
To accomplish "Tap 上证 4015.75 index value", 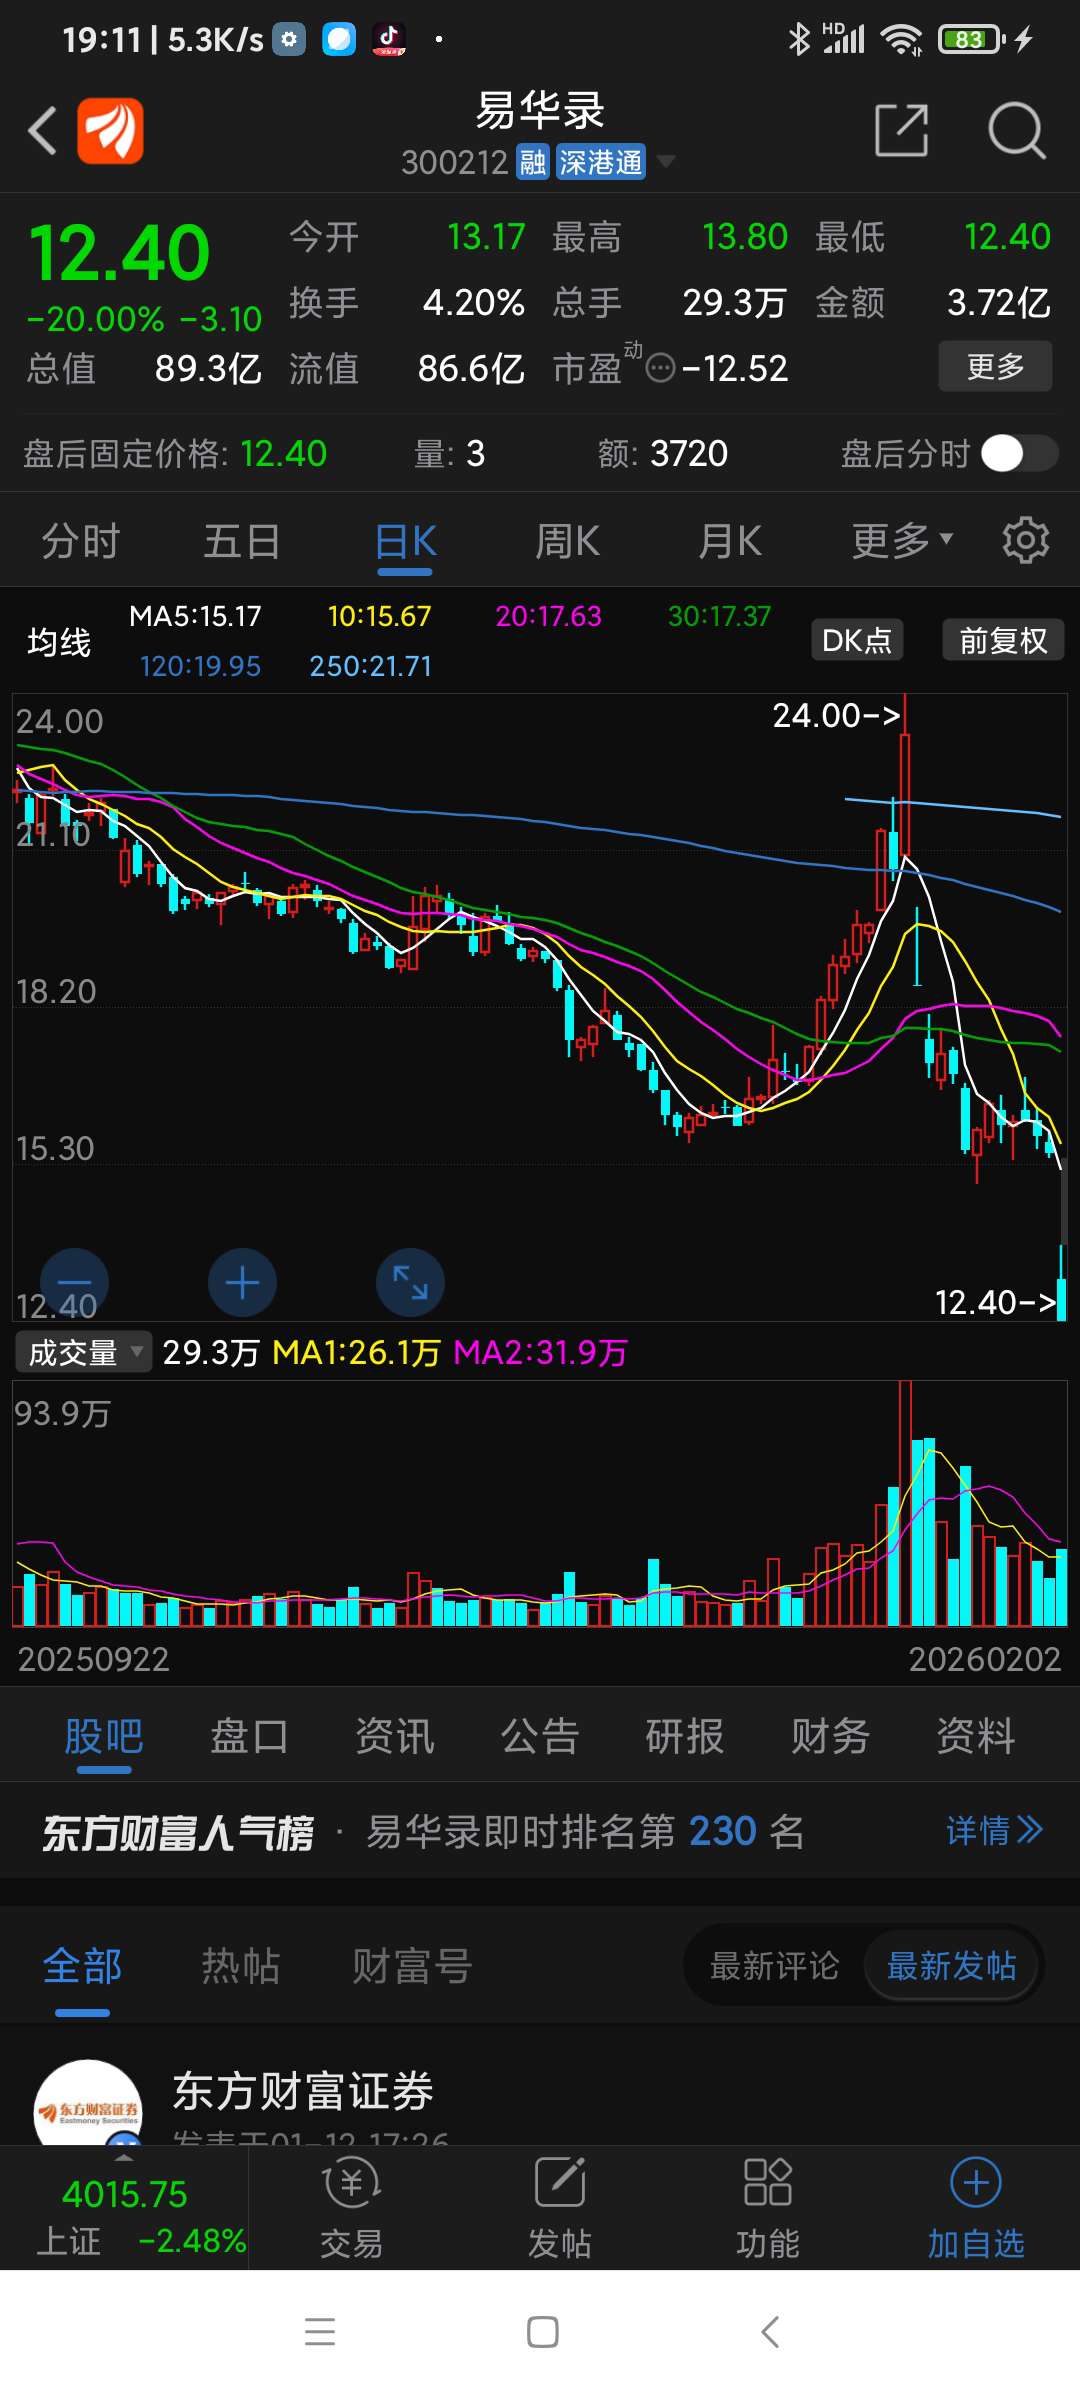I will coord(124,2194).
